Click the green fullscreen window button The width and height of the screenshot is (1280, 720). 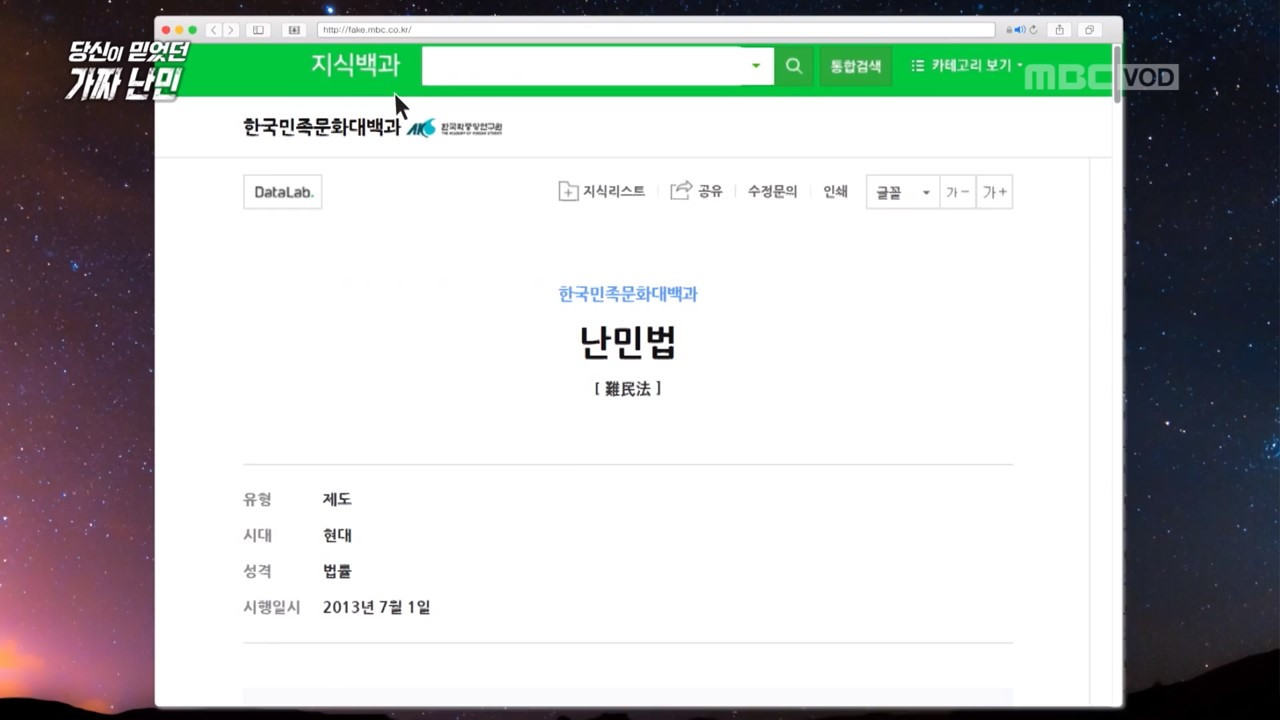click(x=193, y=30)
